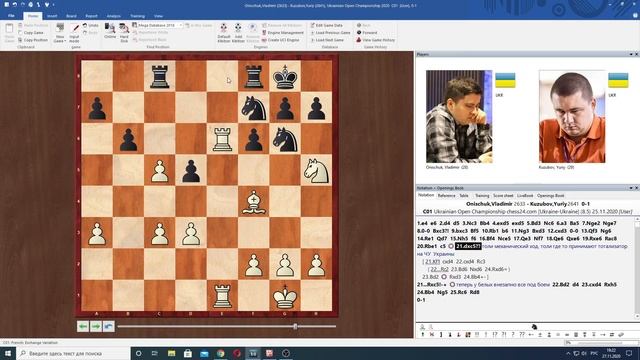
Task: Open Notation pane options arrow
Action: click(x=631, y=188)
